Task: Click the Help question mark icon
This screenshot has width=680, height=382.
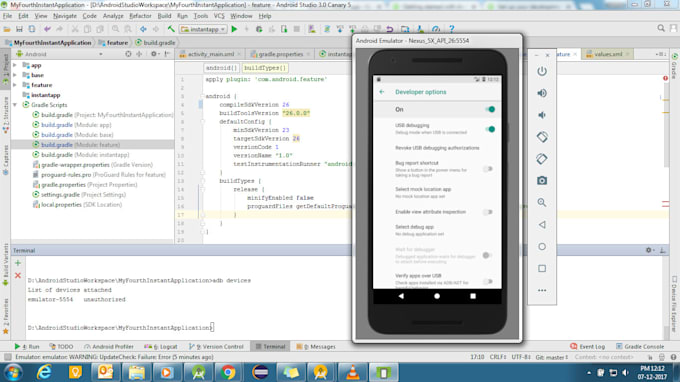Action: click(451, 29)
